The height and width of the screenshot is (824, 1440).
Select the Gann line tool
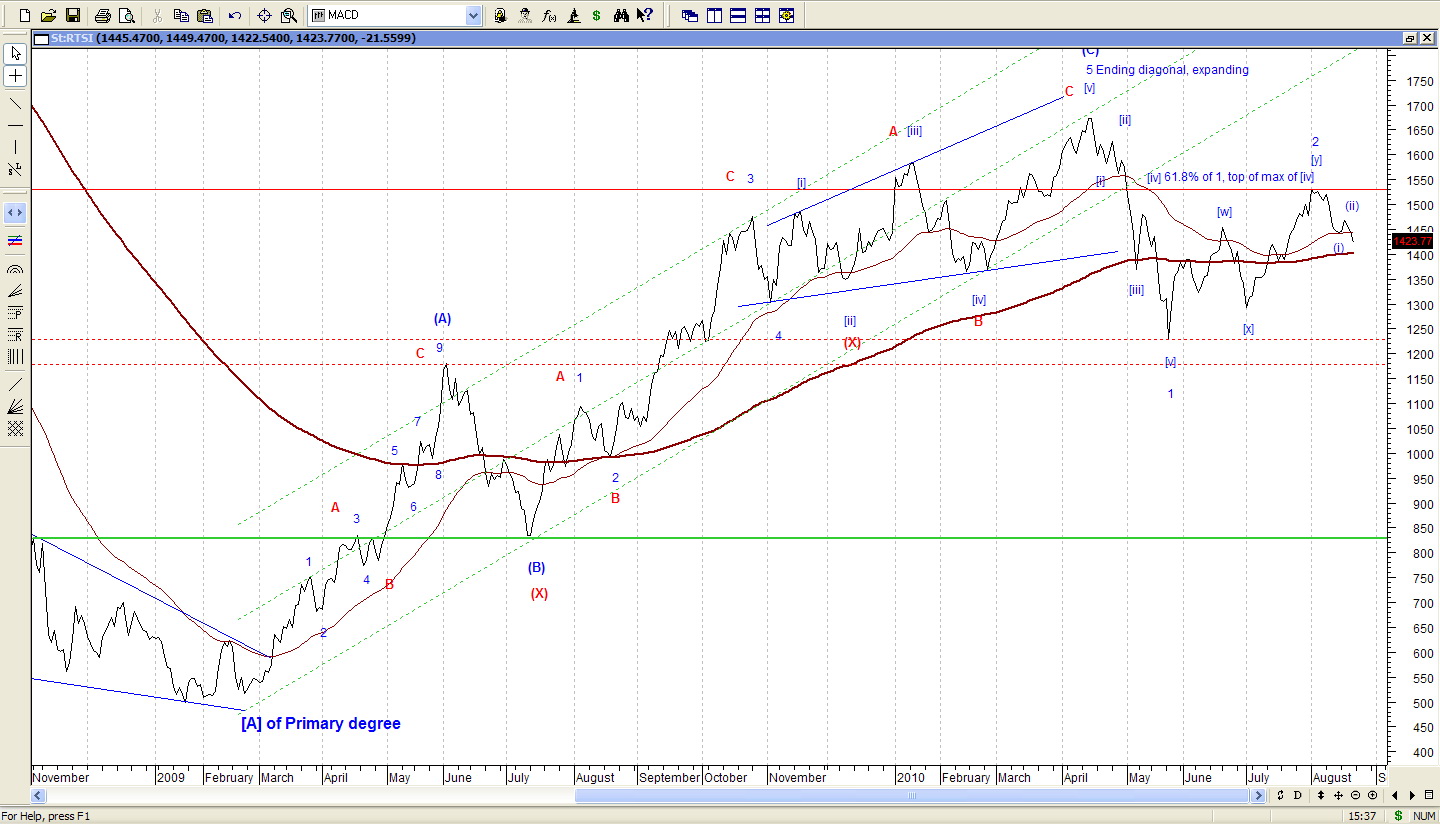(x=15, y=385)
